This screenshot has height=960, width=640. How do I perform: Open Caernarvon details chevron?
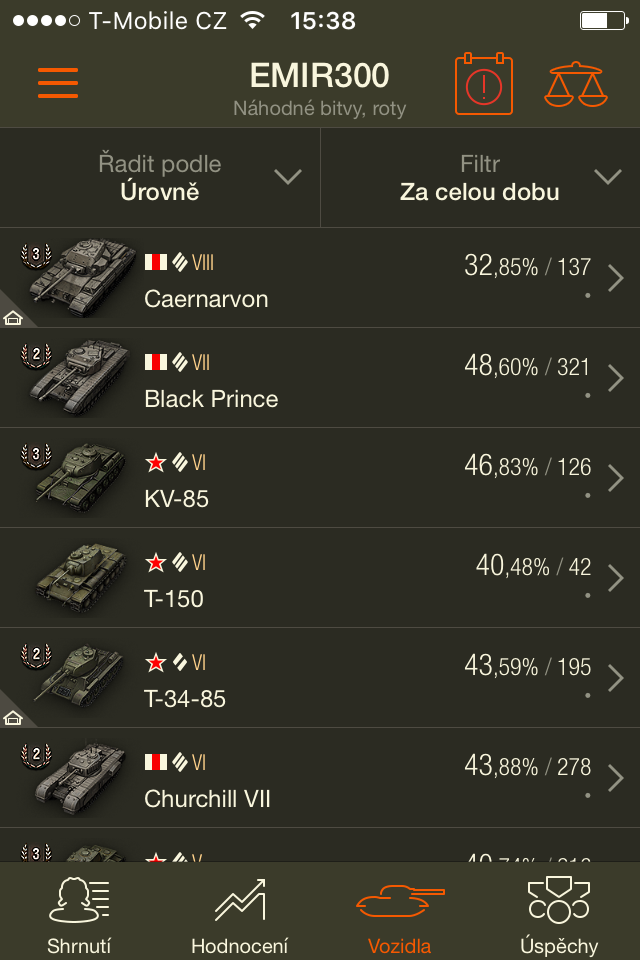click(616, 278)
